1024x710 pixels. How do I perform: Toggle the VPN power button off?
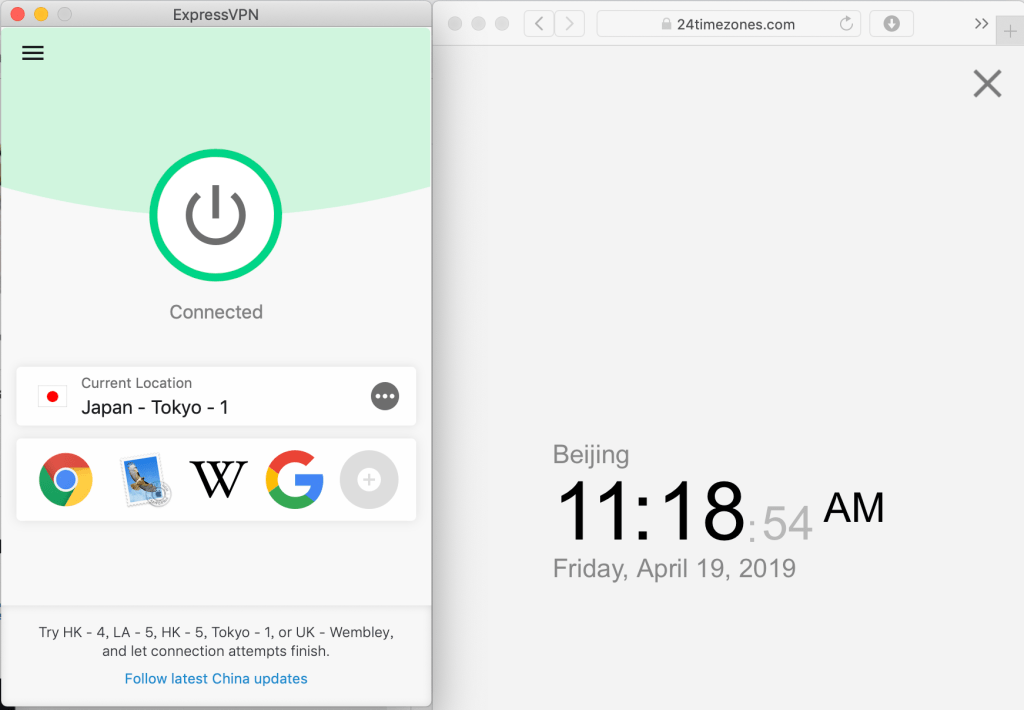pyautogui.click(x=216, y=215)
